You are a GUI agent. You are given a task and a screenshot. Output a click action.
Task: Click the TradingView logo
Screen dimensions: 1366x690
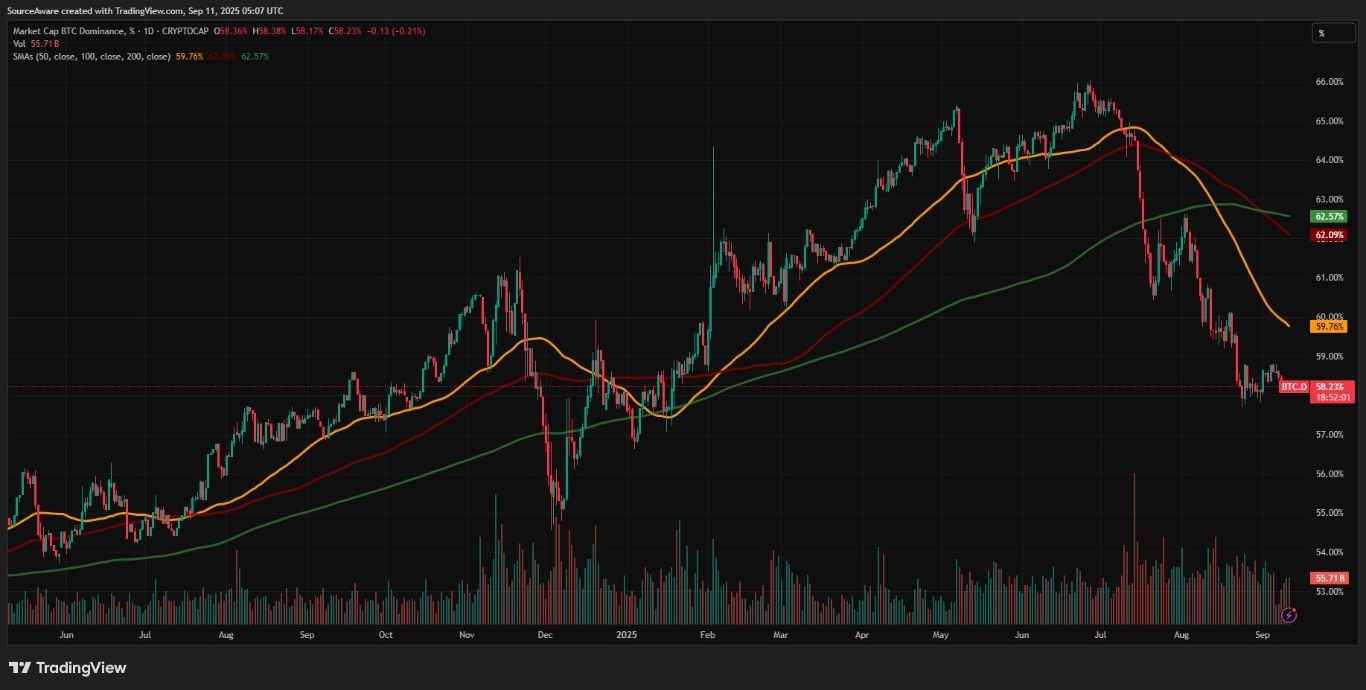[65, 668]
